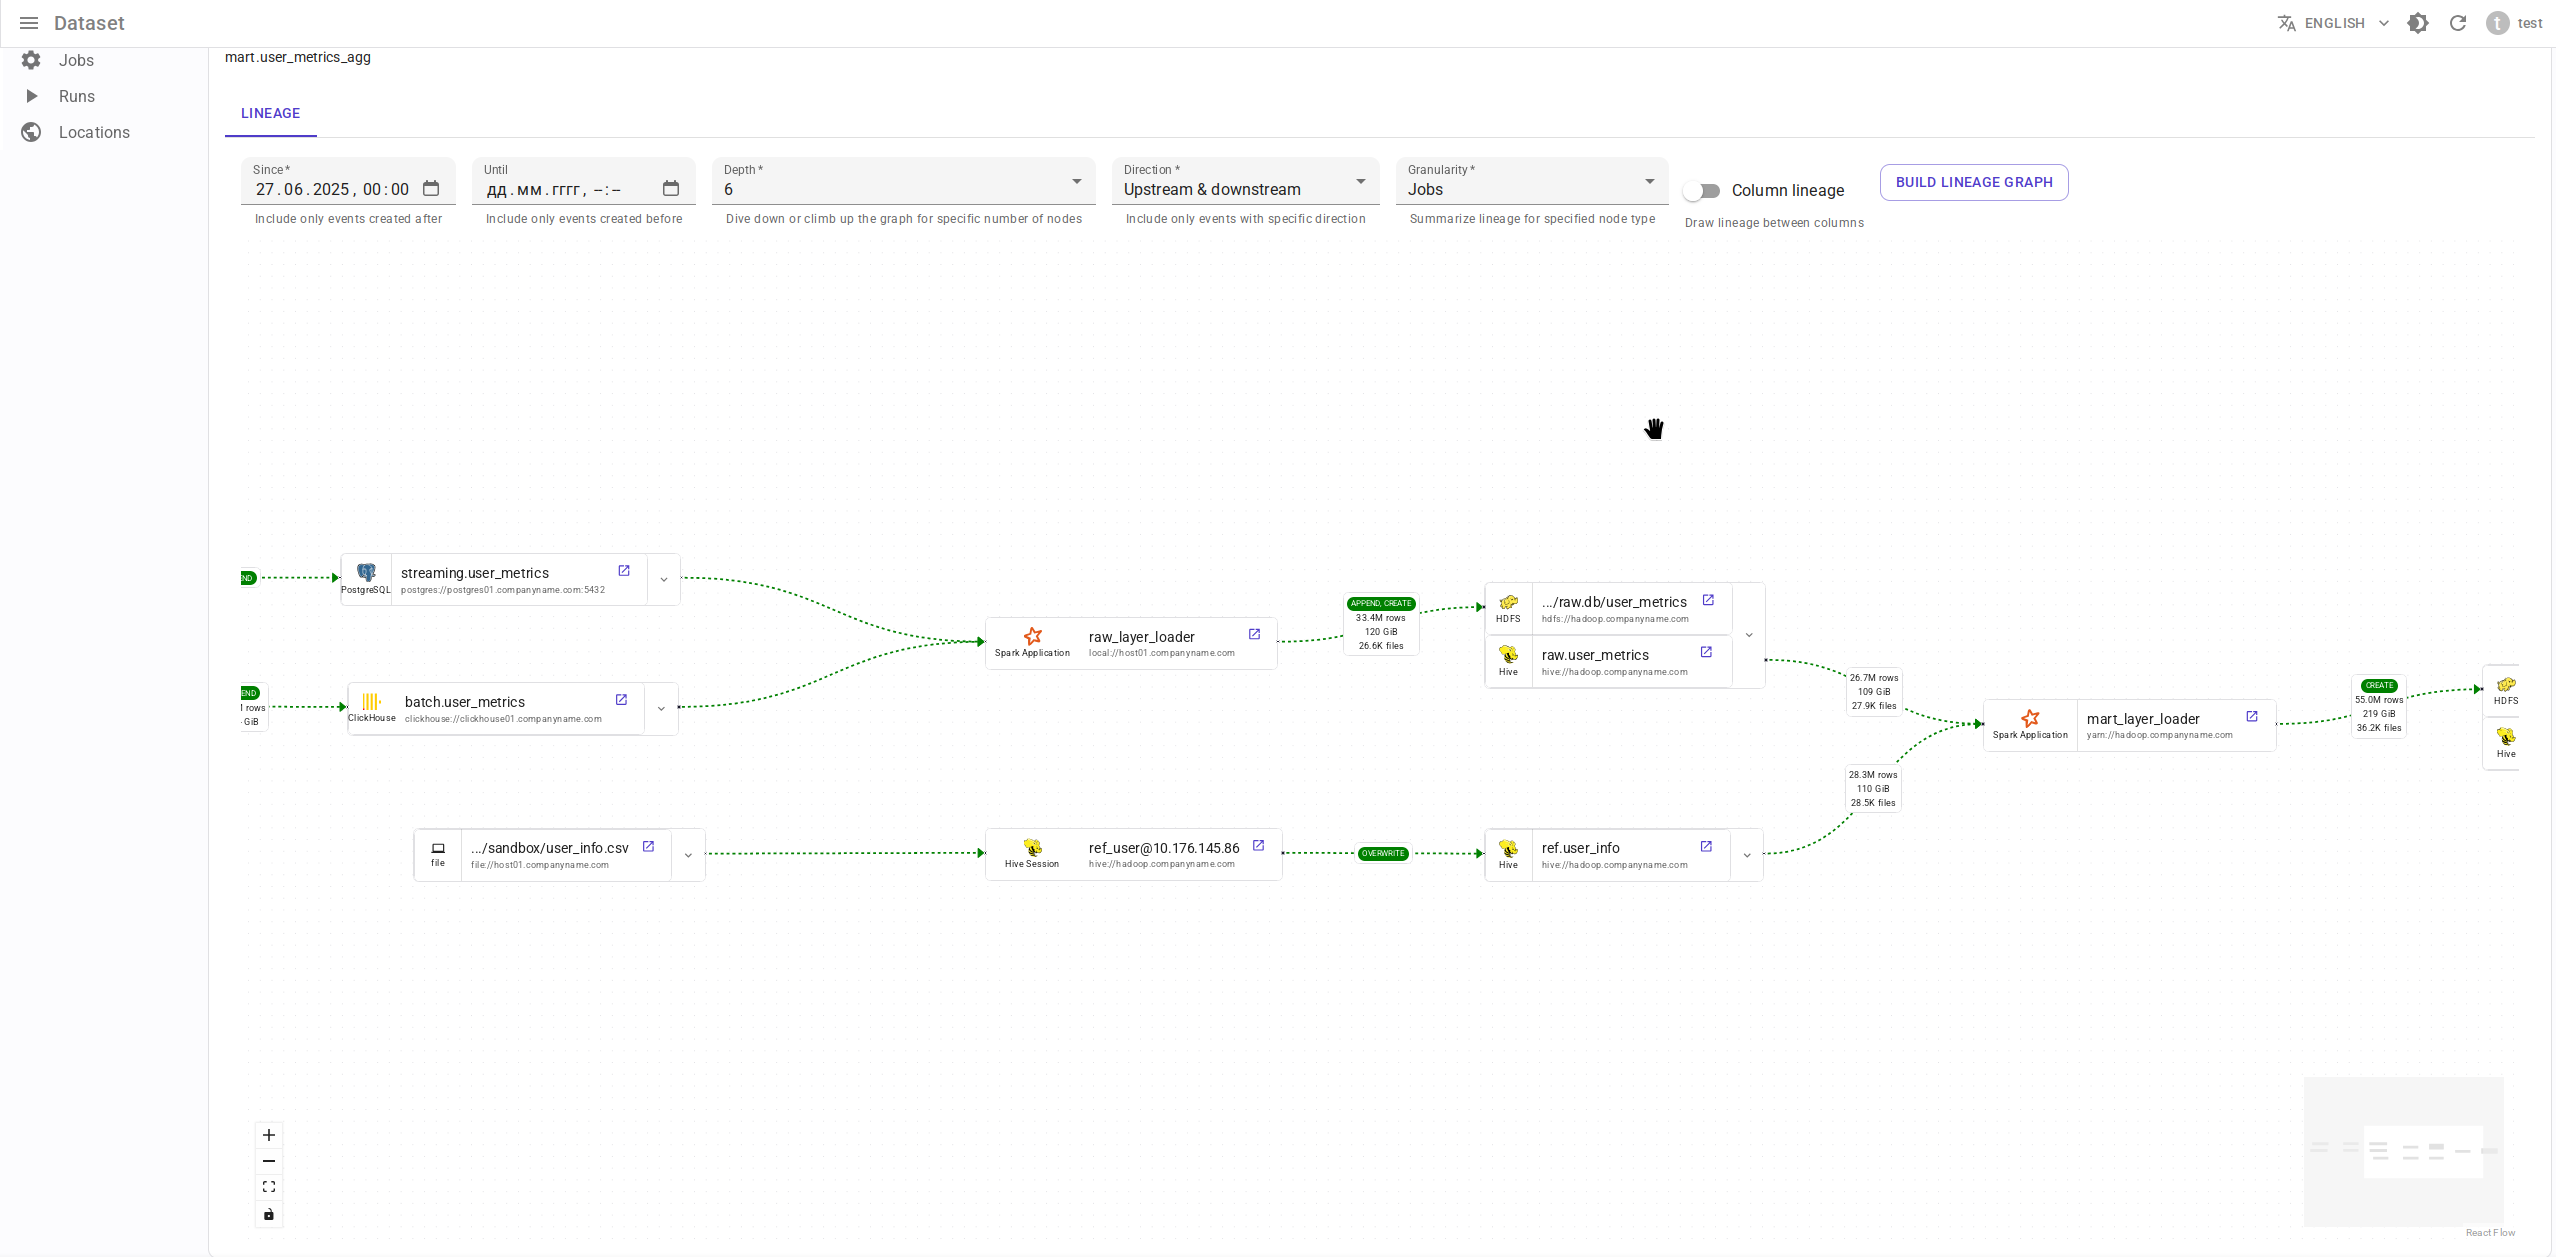This screenshot has width=2556, height=1257.
Task: Click BUILD LINEAGE GRAPH button
Action: (x=1973, y=182)
